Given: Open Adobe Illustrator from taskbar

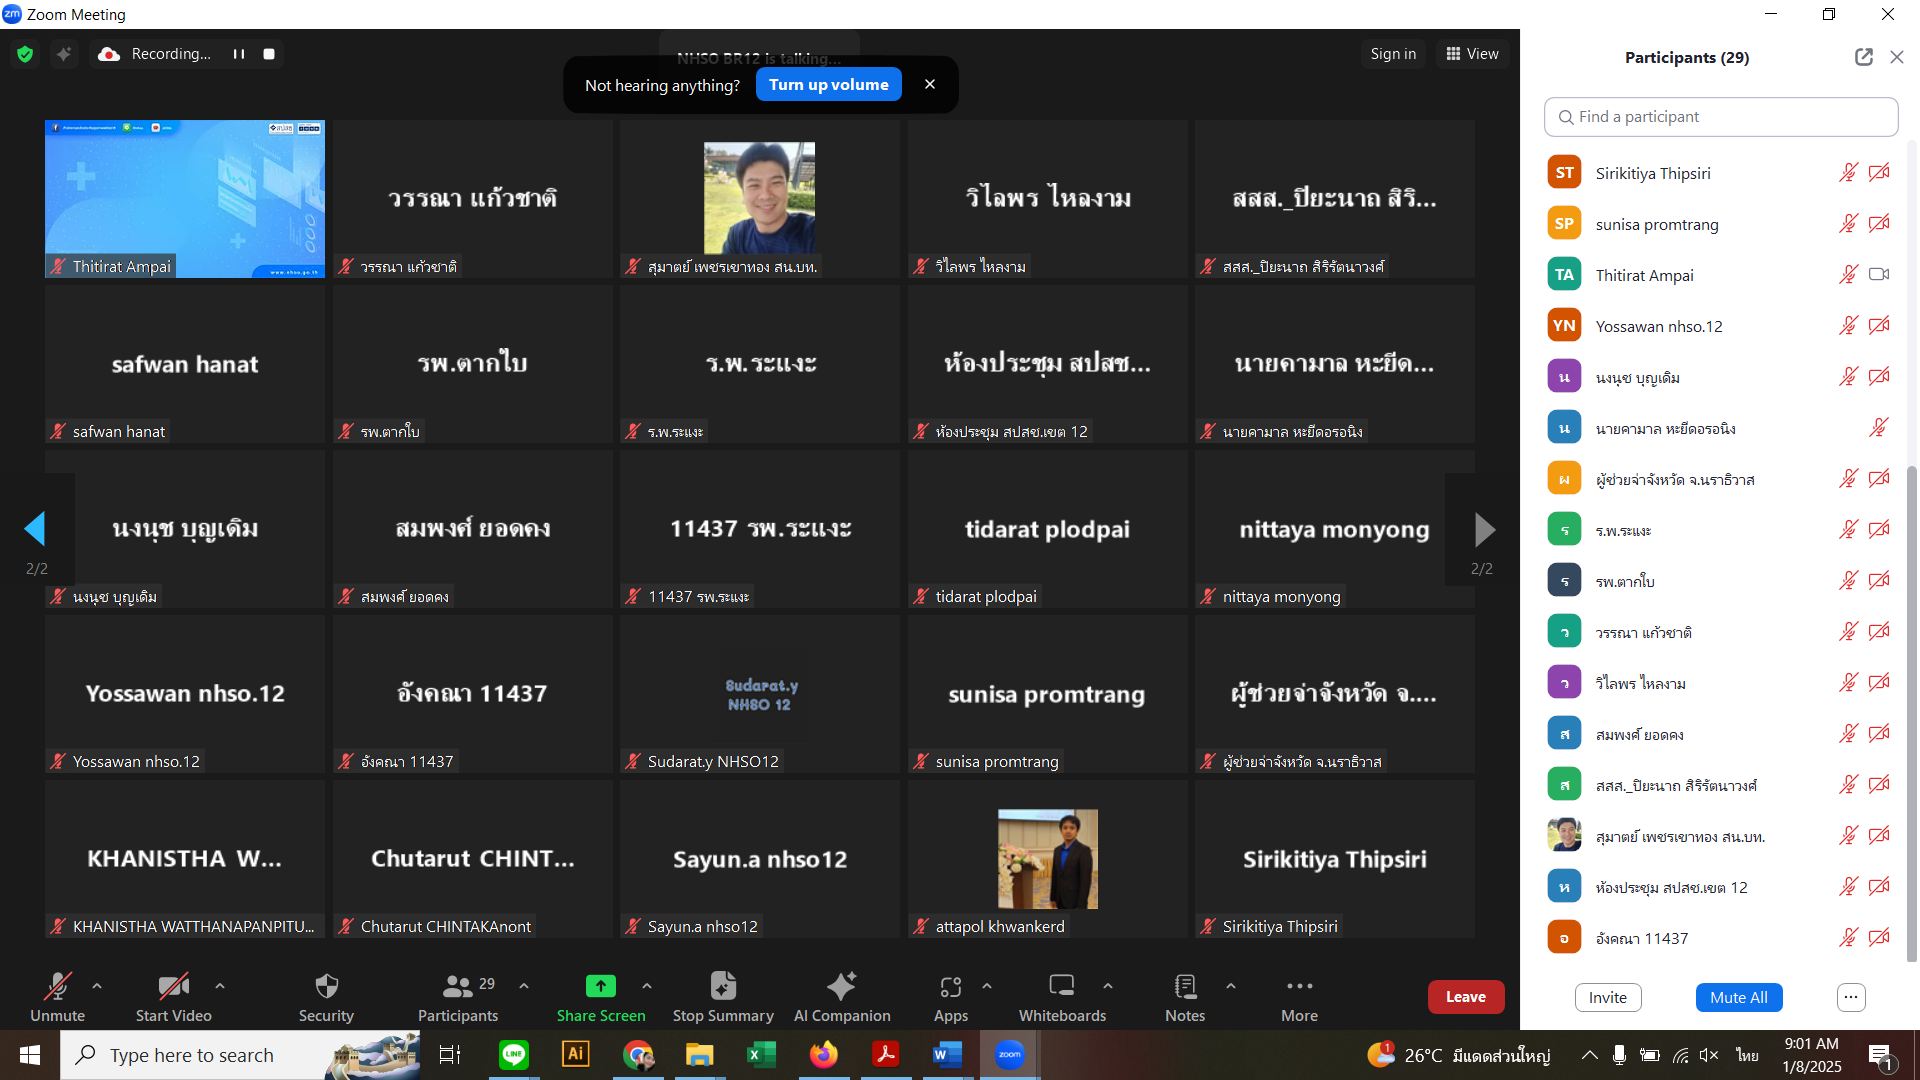Looking at the screenshot, I should point(575,1055).
